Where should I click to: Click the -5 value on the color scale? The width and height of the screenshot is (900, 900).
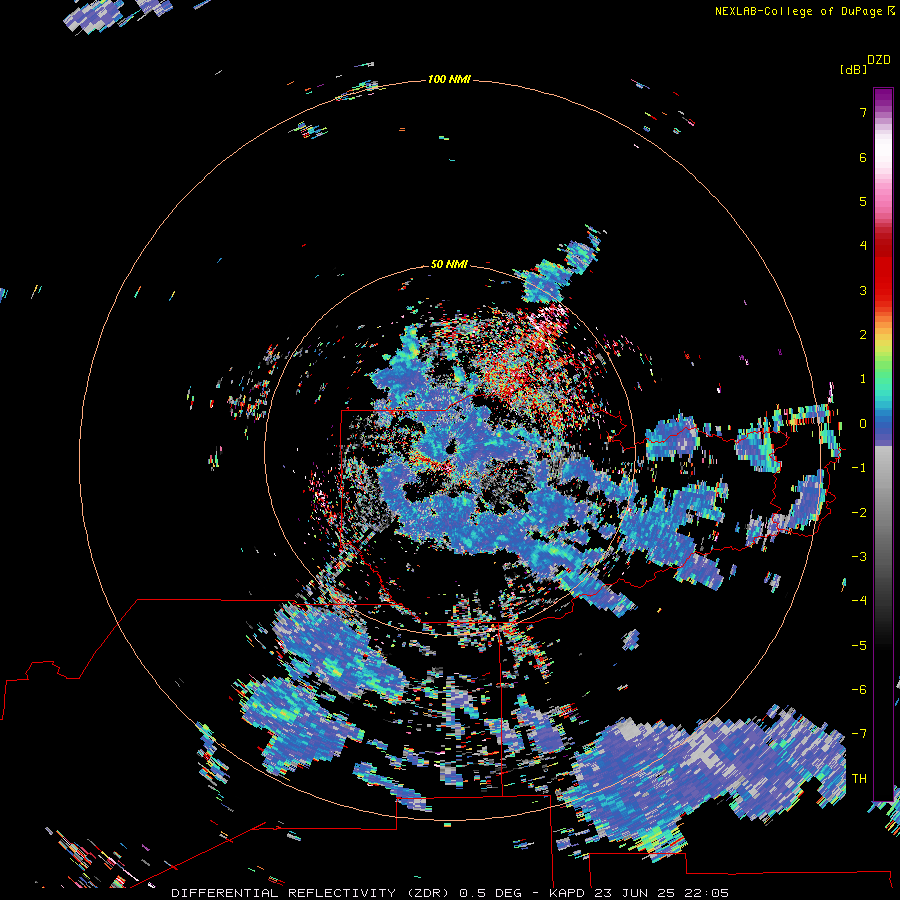point(859,646)
